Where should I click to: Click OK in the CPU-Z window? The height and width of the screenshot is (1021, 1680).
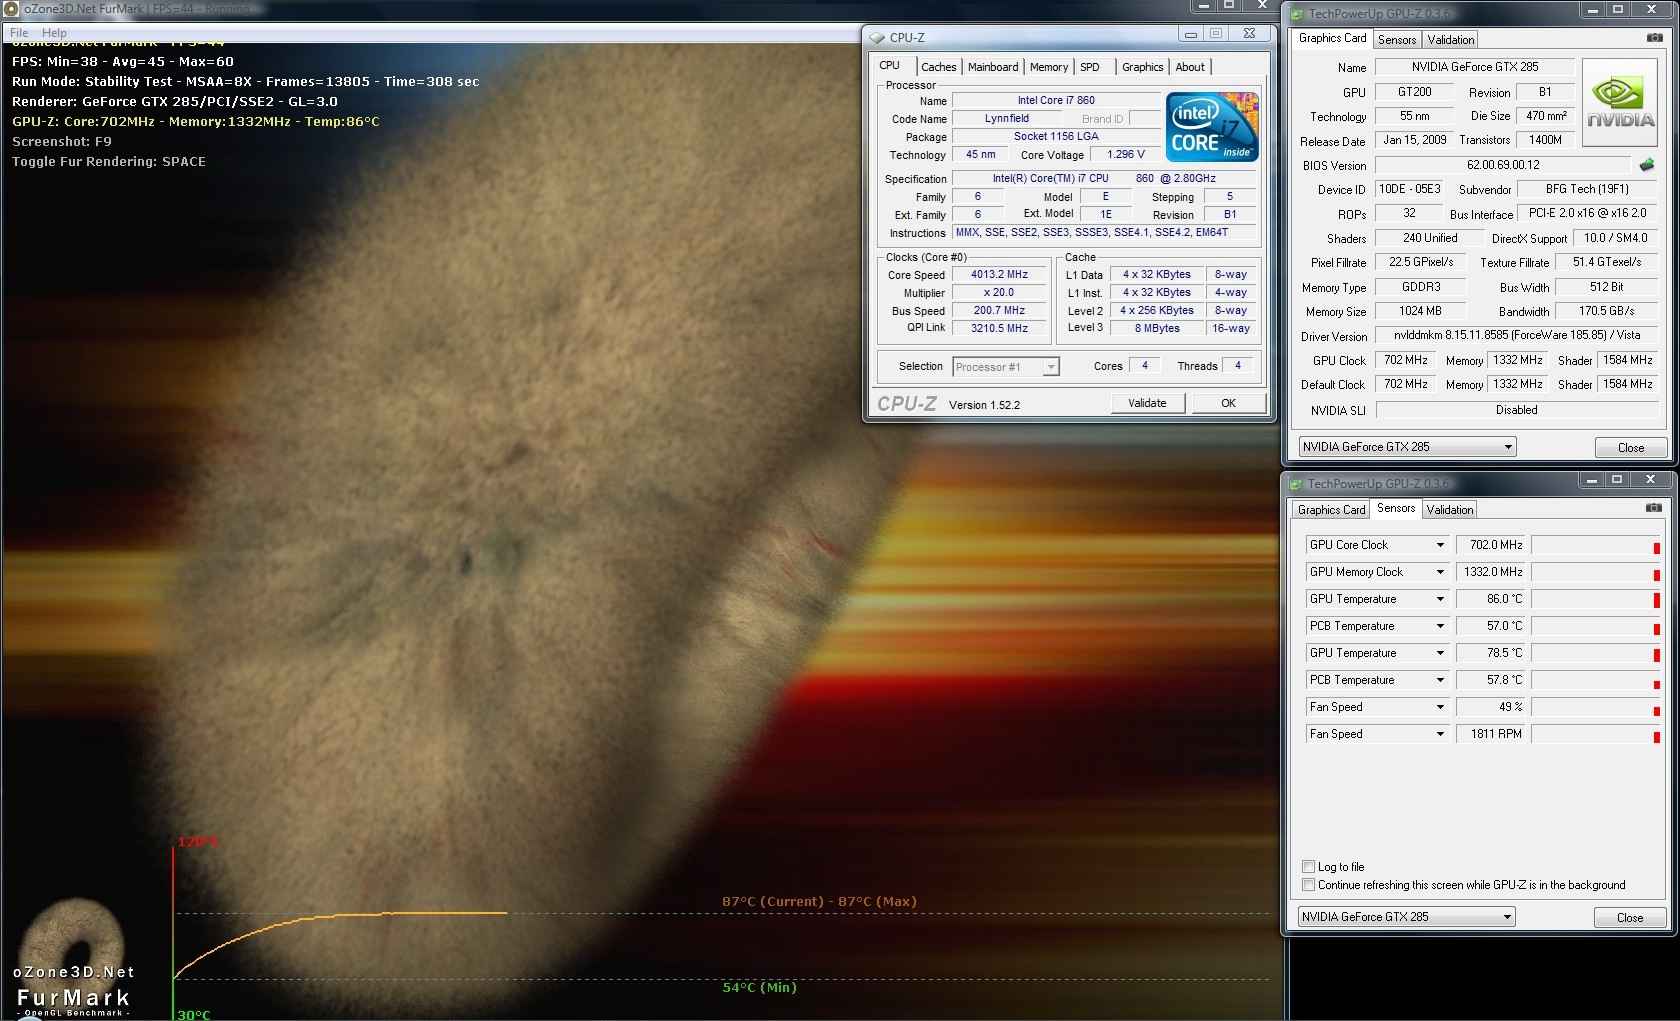click(1228, 403)
